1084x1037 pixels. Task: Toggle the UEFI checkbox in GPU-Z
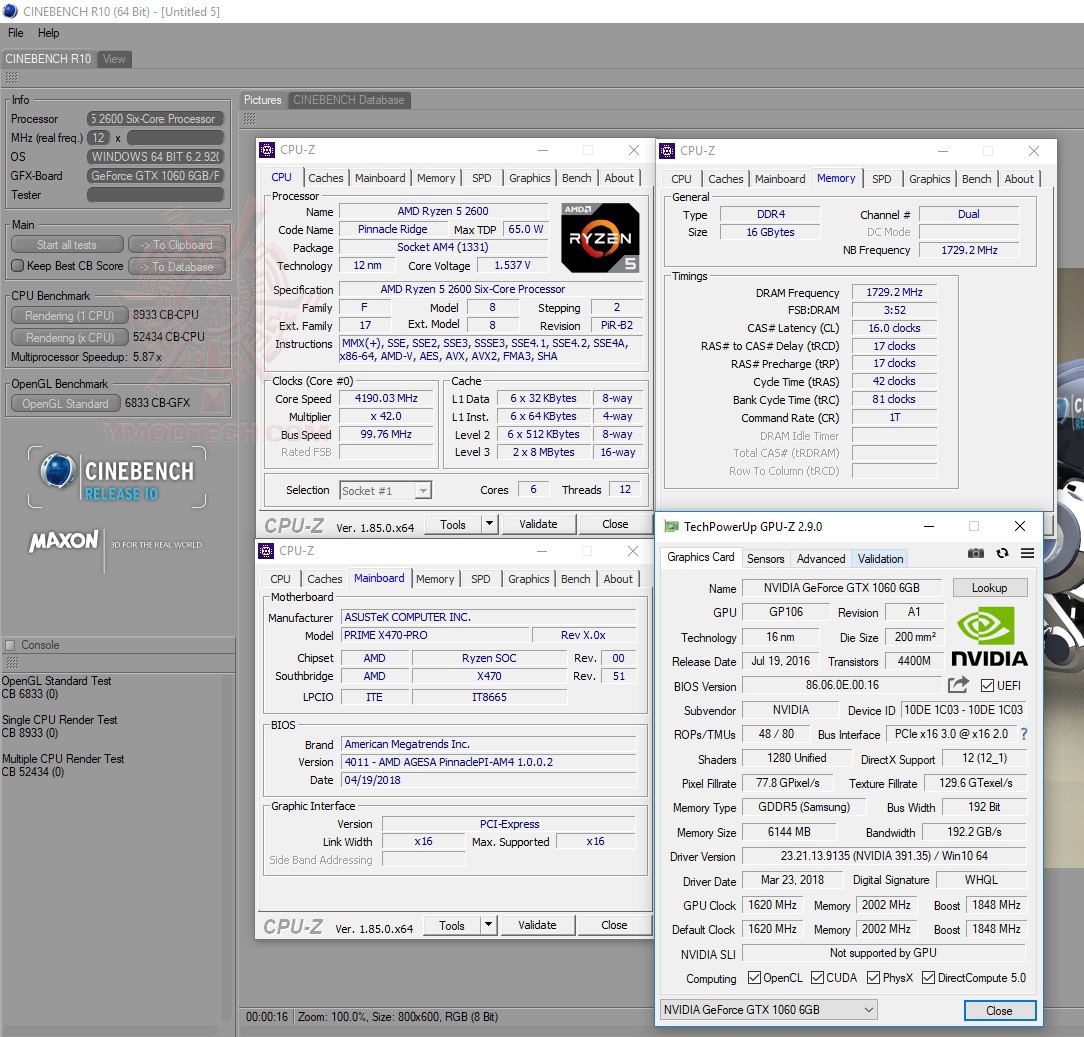(987, 686)
